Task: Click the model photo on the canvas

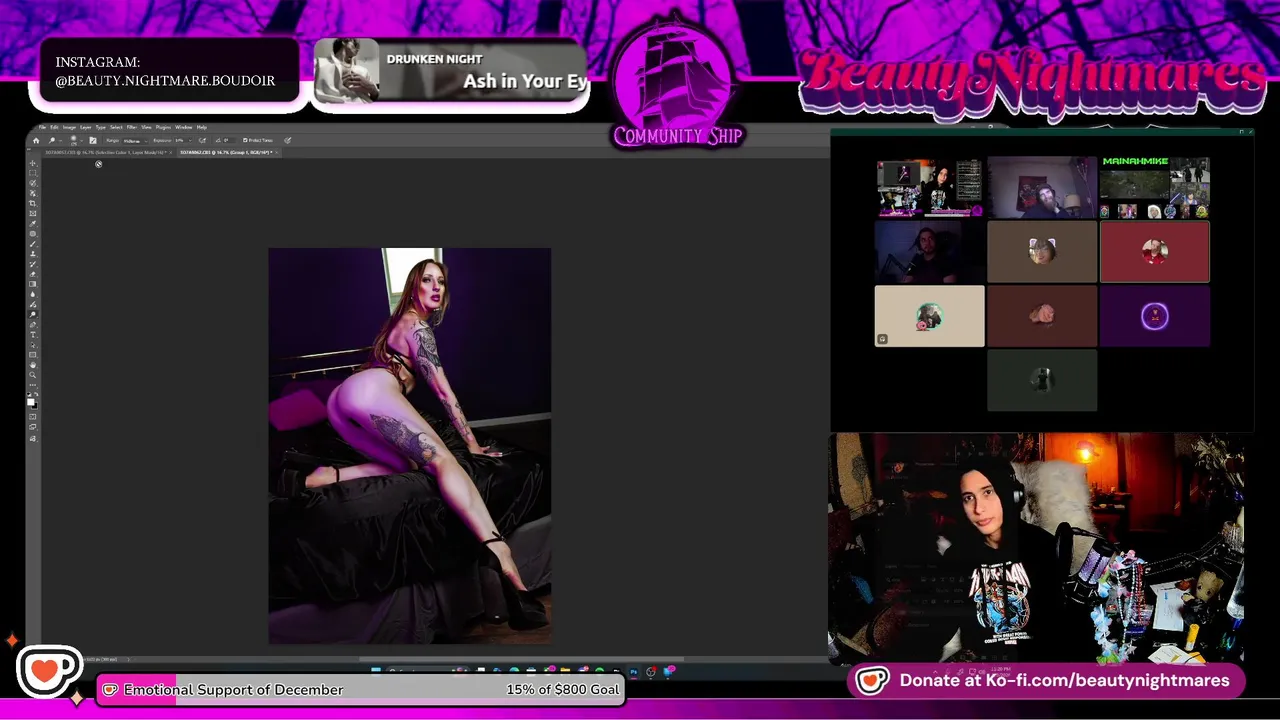Action: [x=409, y=446]
